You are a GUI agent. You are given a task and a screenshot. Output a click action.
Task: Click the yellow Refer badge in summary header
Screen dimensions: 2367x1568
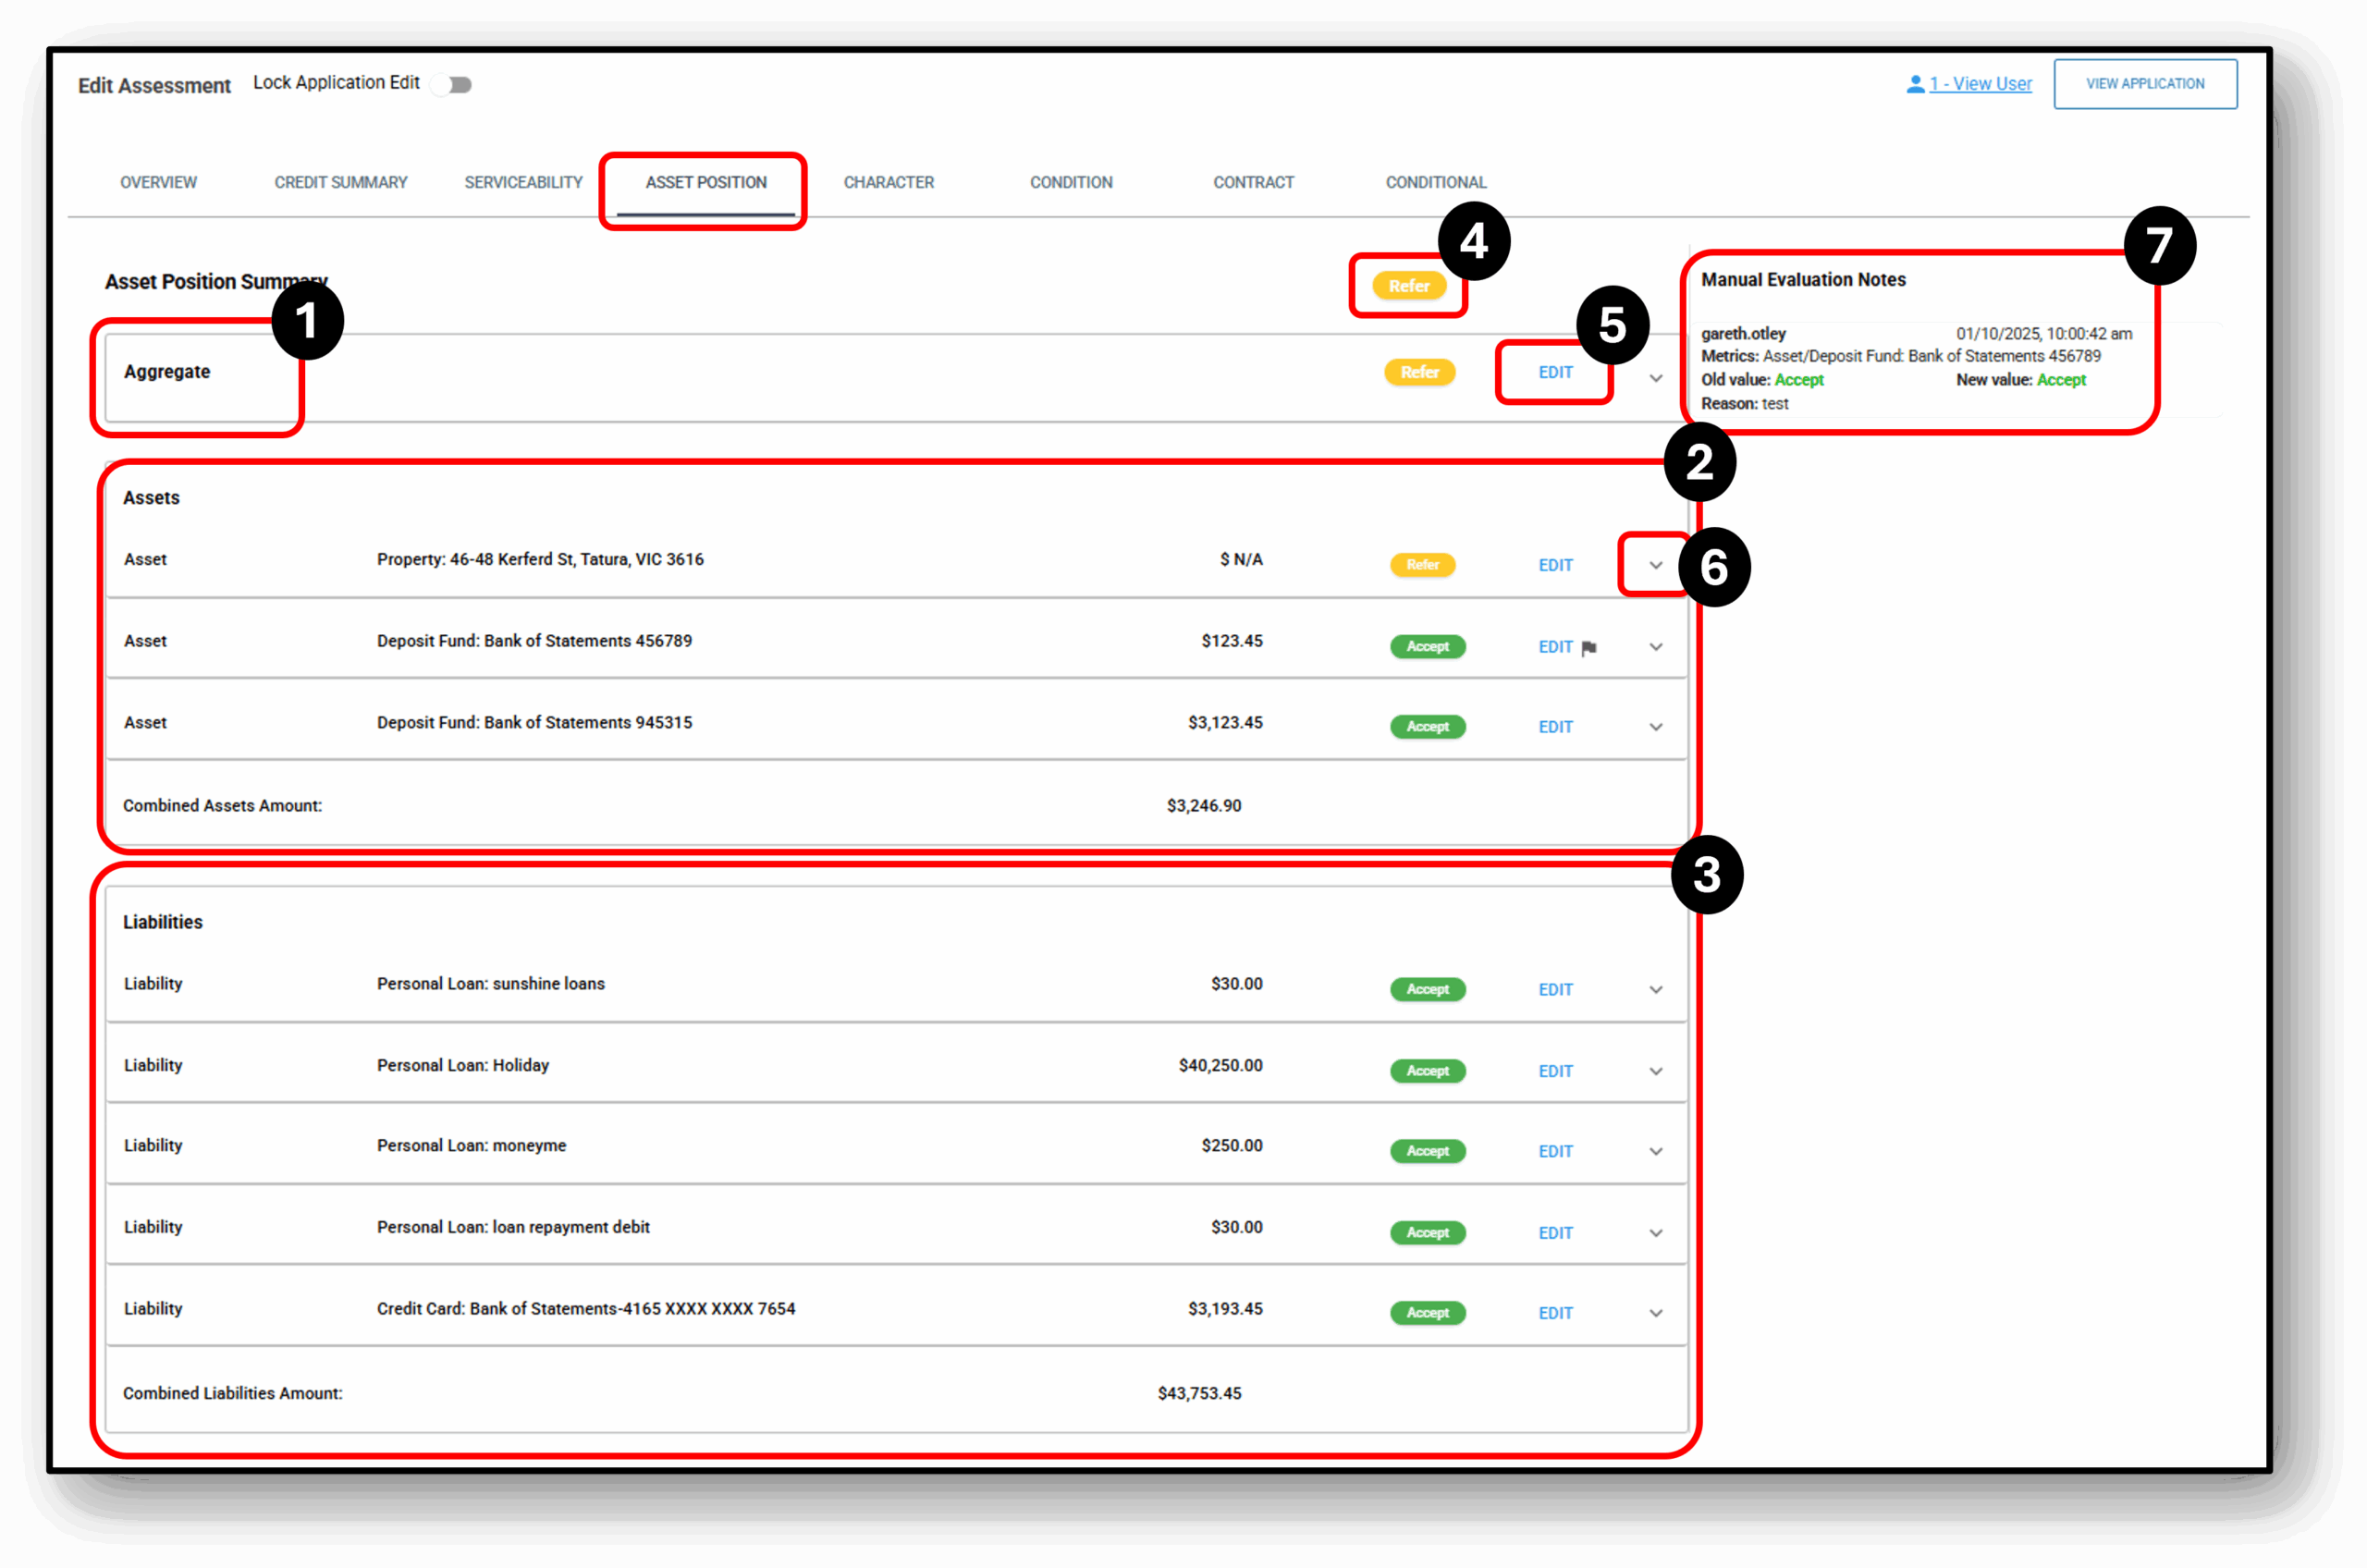click(x=1408, y=286)
